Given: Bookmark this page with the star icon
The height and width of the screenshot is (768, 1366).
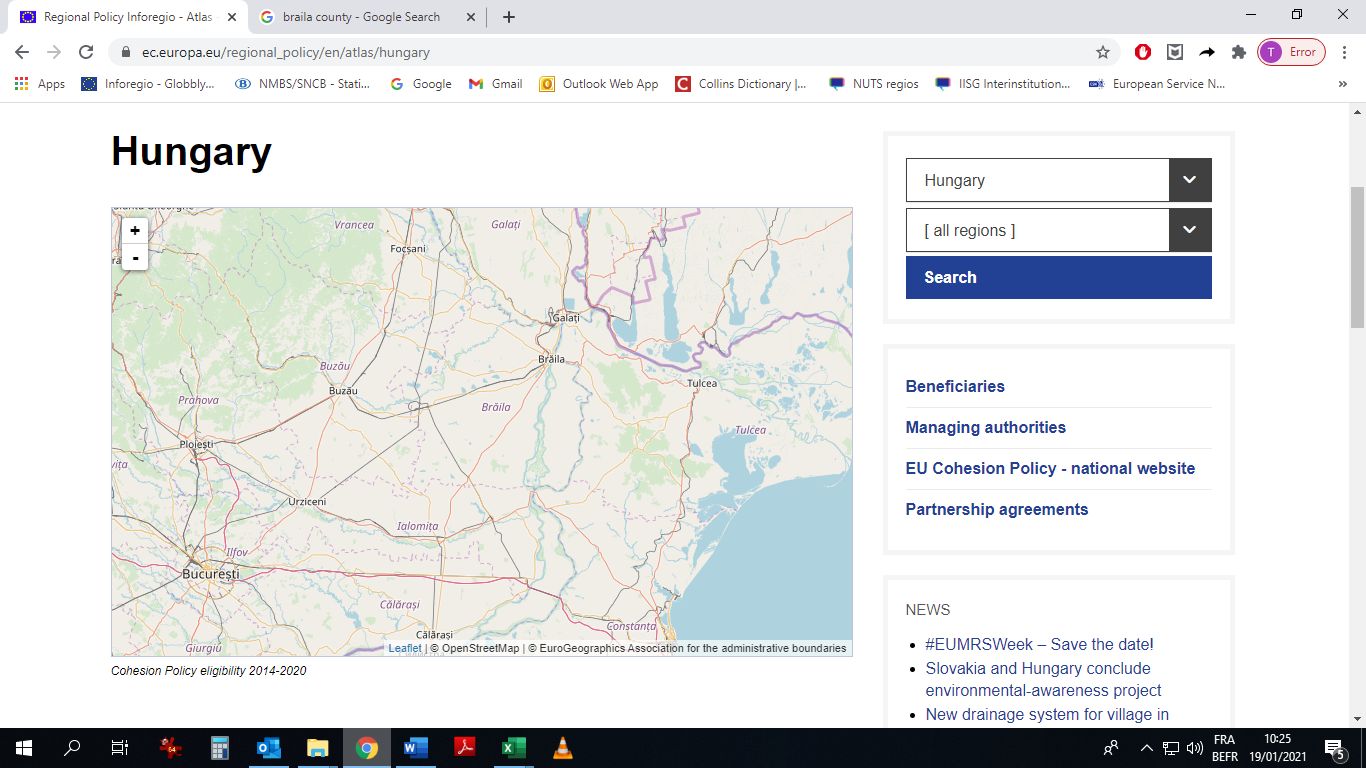Looking at the screenshot, I should click(1103, 52).
